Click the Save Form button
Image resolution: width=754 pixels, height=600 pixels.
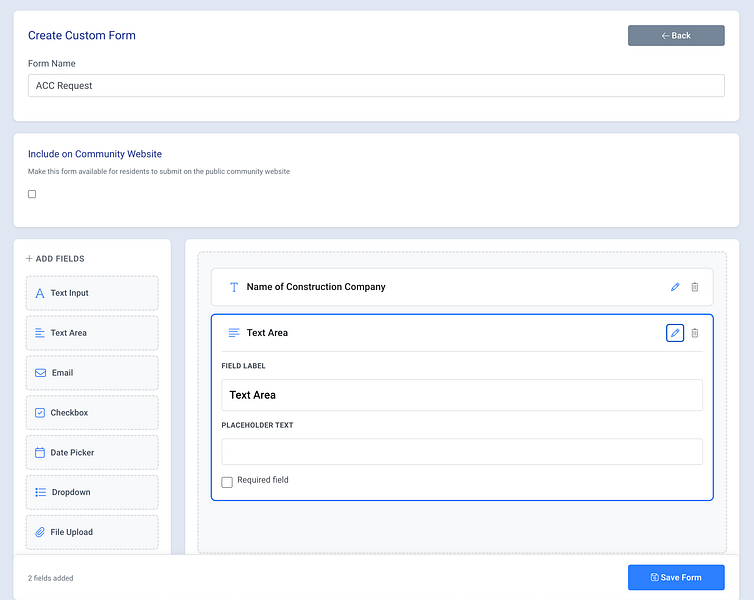pos(676,577)
